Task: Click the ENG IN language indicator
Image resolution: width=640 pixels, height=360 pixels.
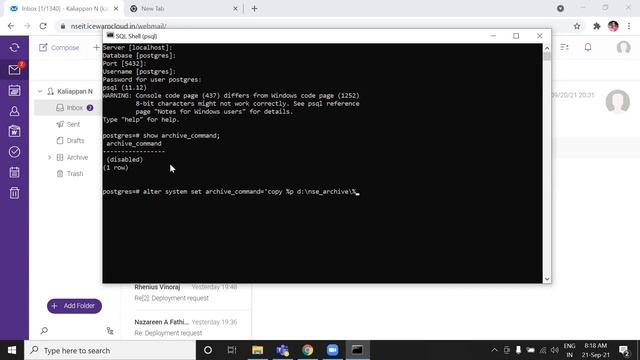Action: pos(569,350)
